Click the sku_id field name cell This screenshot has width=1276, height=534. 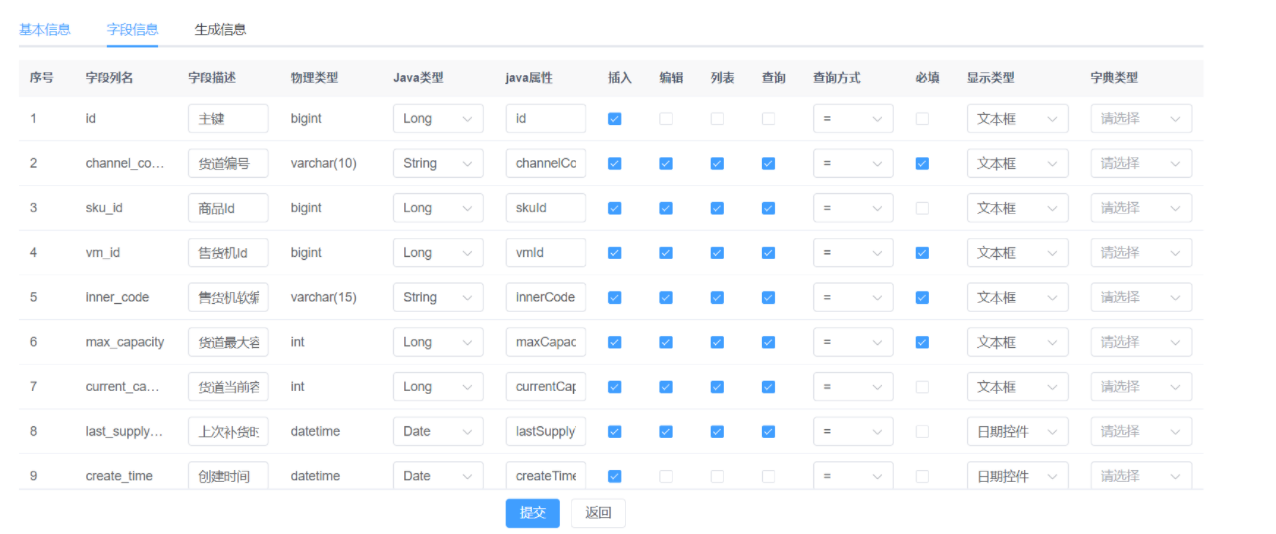(x=103, y=208)
